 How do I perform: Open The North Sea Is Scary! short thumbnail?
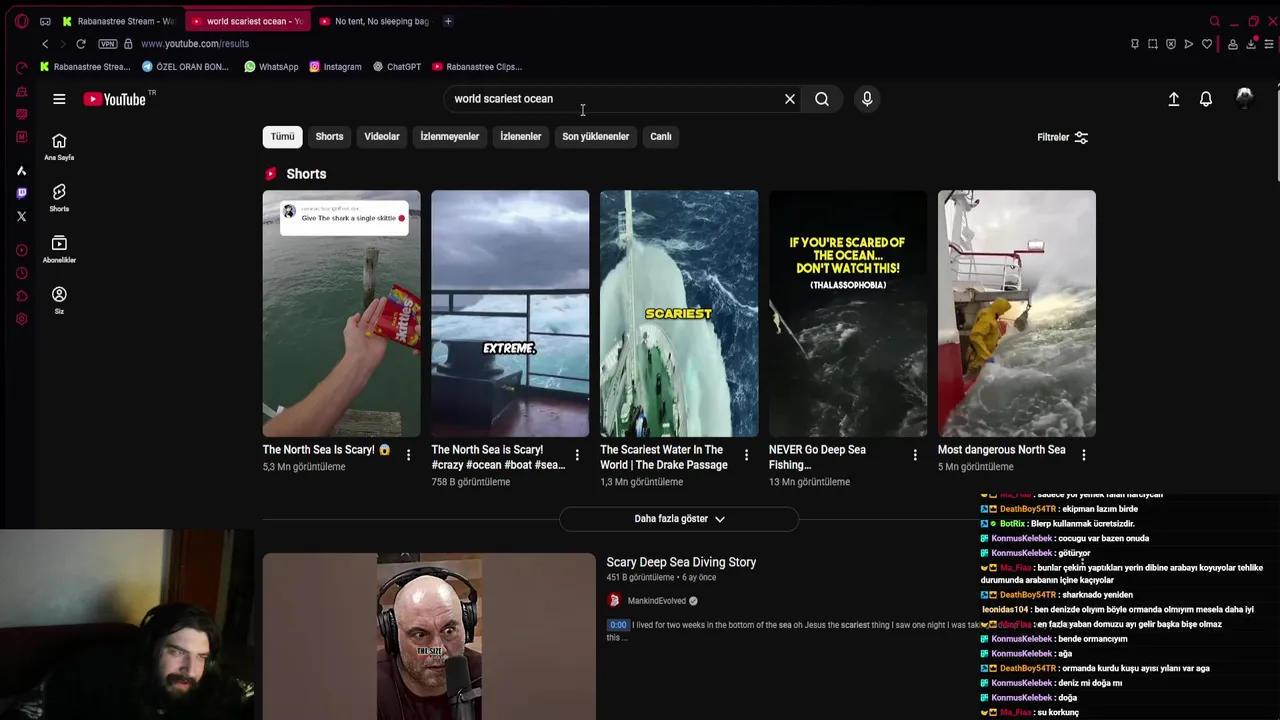point(341,314)
